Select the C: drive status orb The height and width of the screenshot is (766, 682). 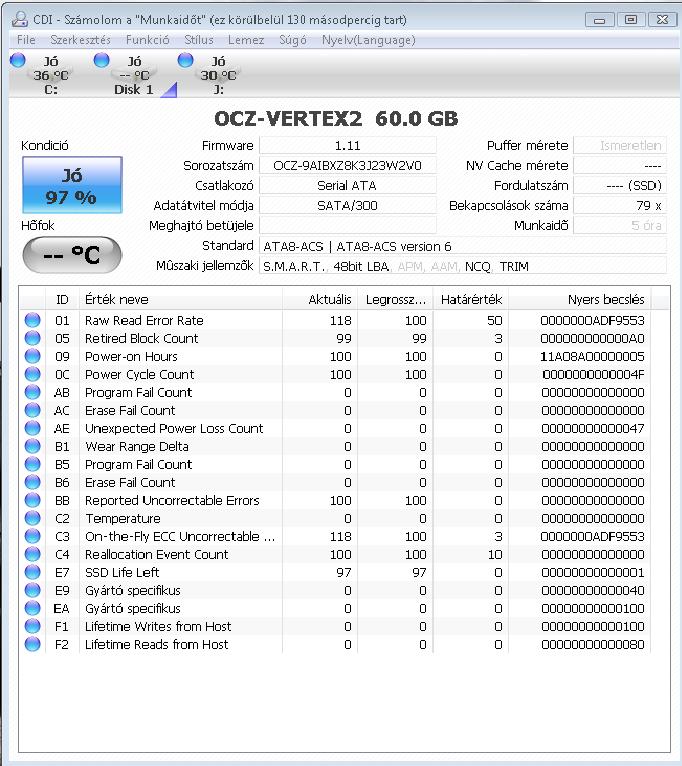[x=18, y=60]
